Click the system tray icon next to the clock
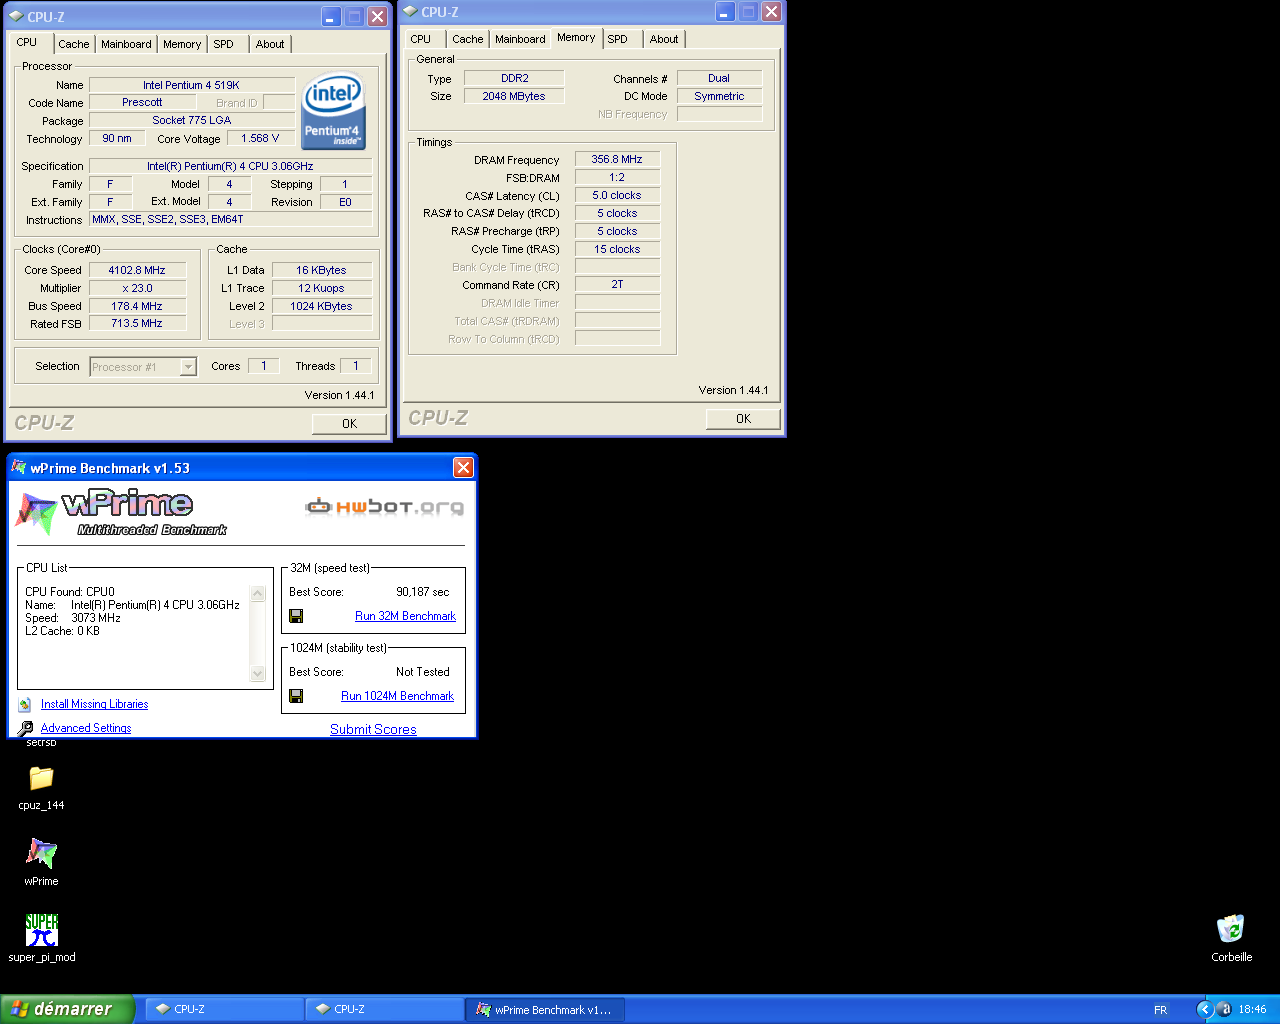Viewport: 1280px width, 1024px height. (1226, 1009)
